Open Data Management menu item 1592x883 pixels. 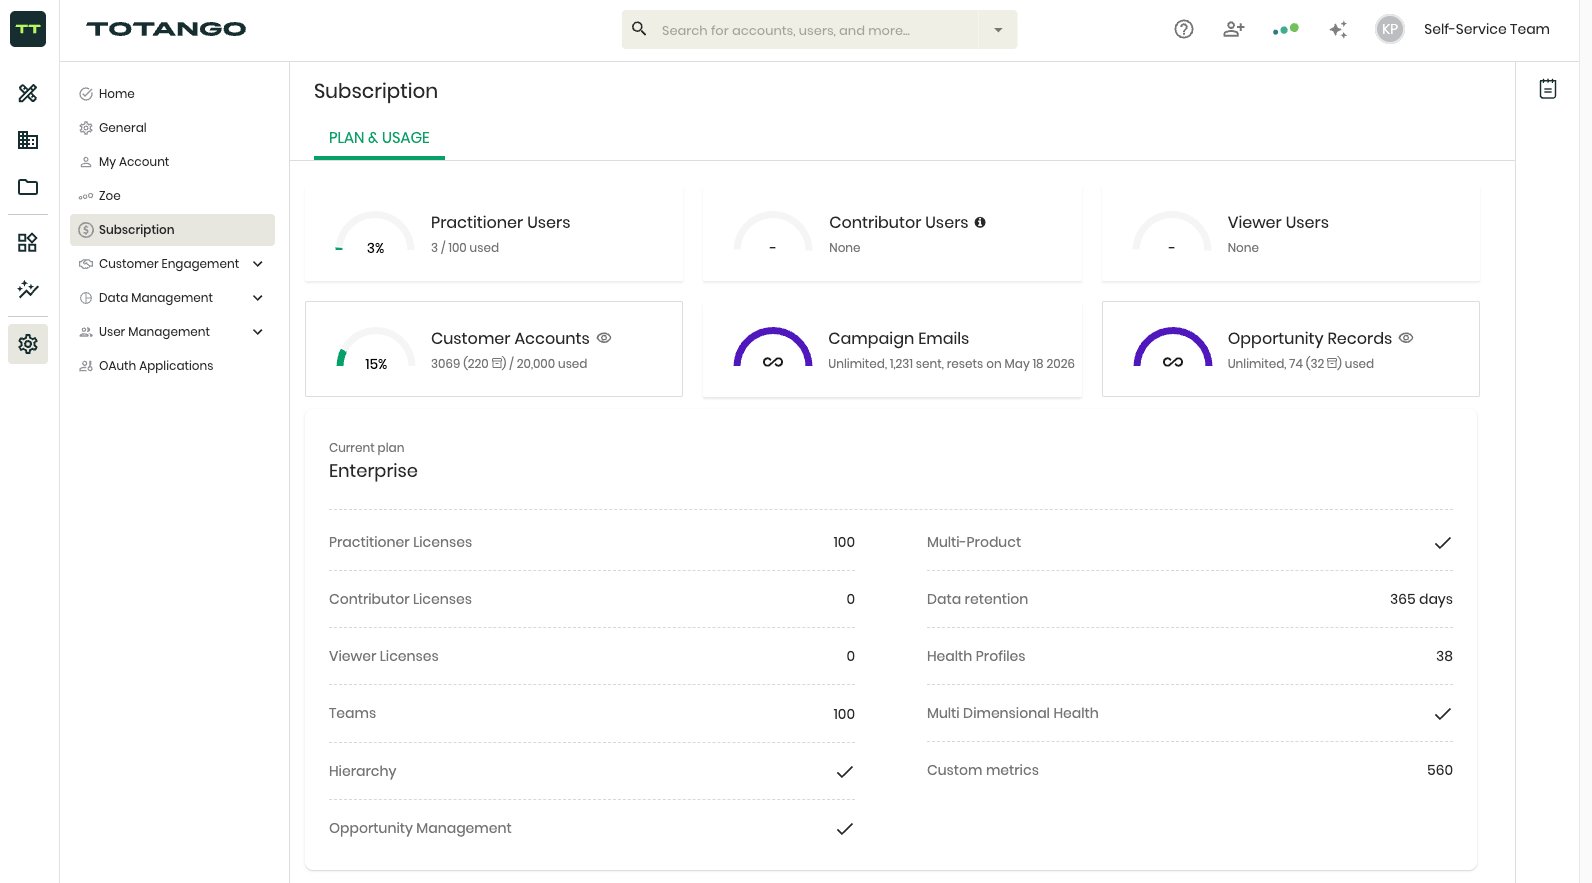[156, 298]
